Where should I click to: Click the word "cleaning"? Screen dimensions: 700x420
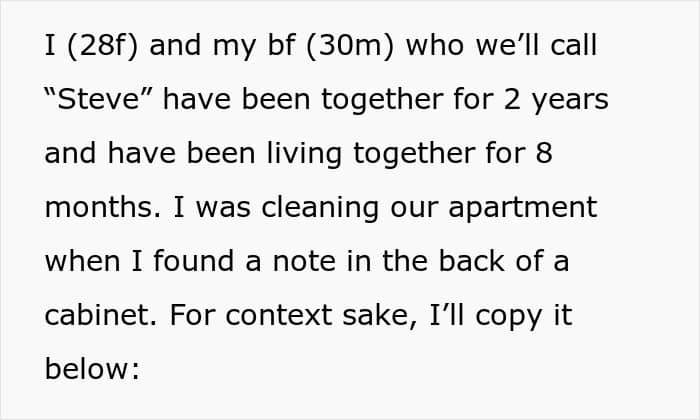click(320, 208)
